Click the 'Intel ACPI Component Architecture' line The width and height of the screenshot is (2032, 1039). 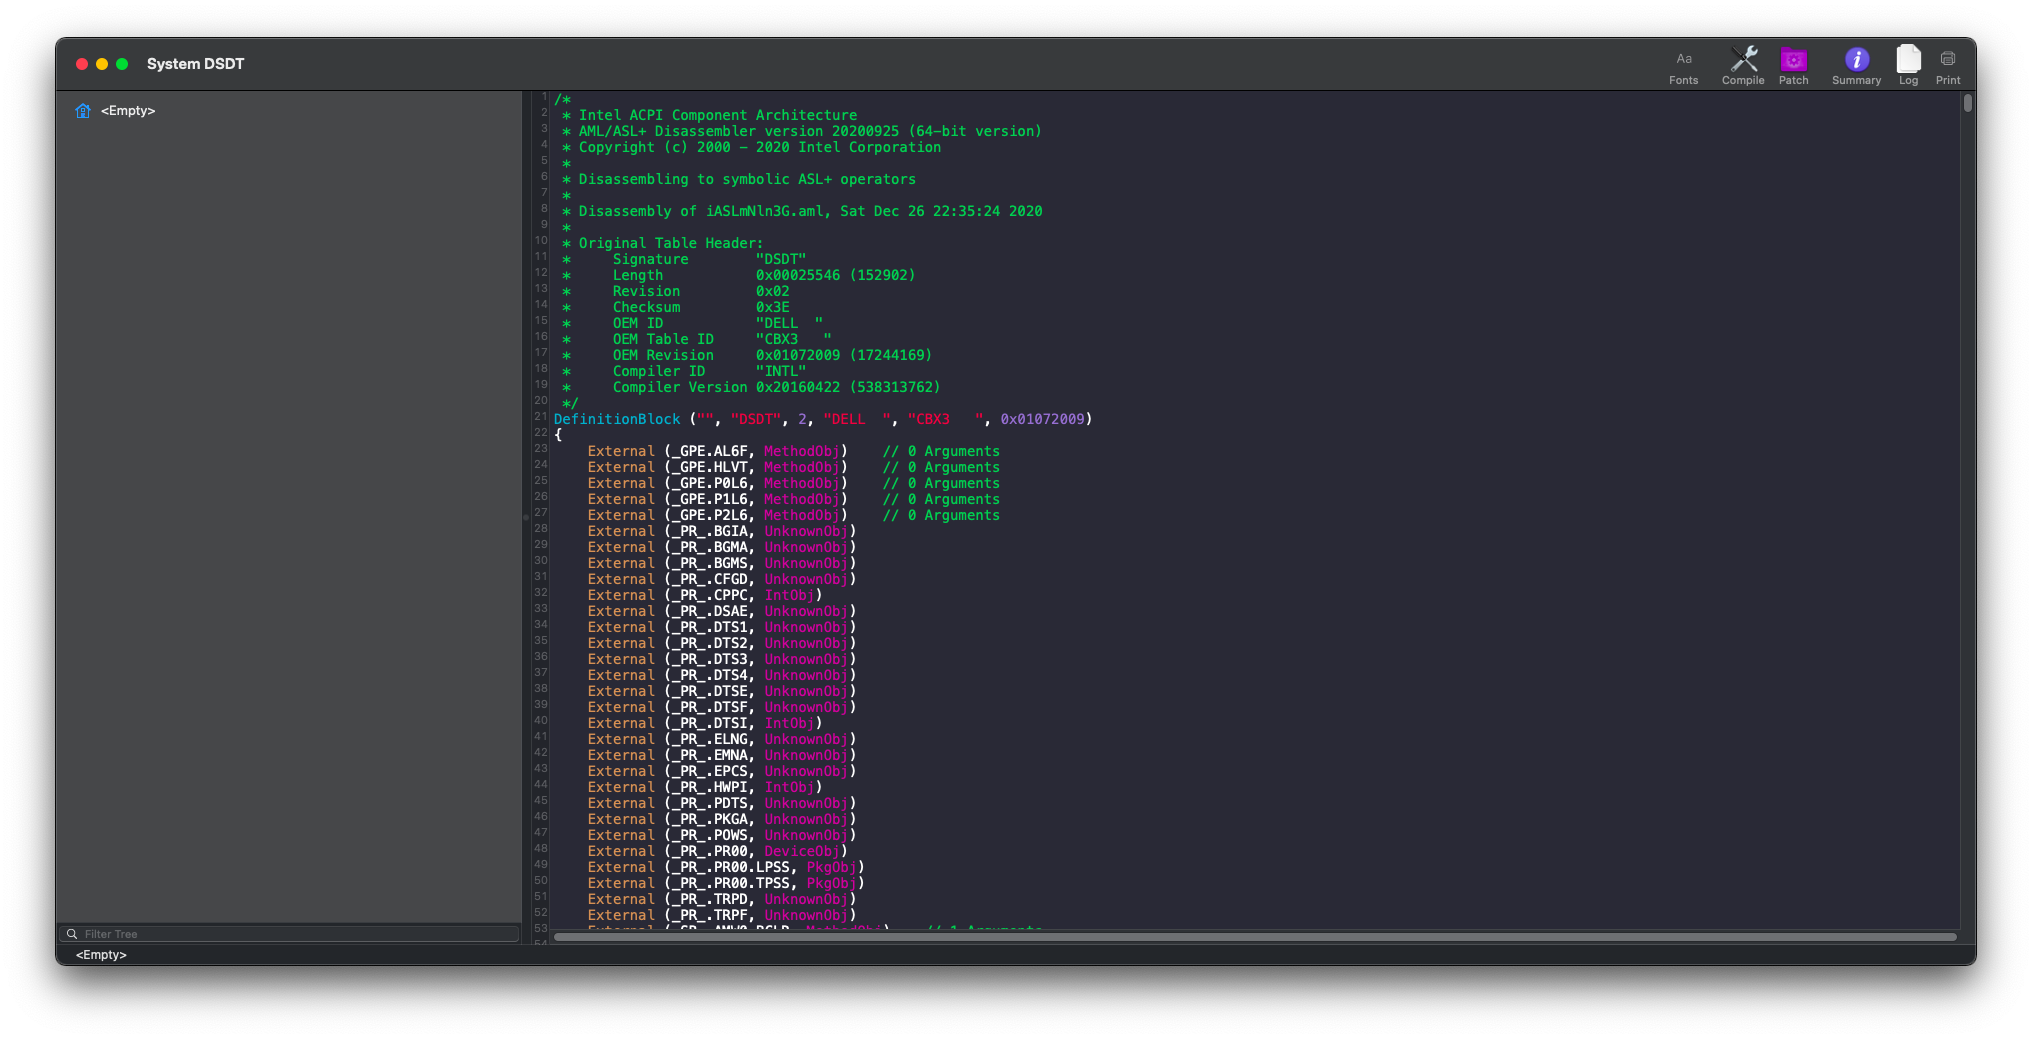[709, 115]
